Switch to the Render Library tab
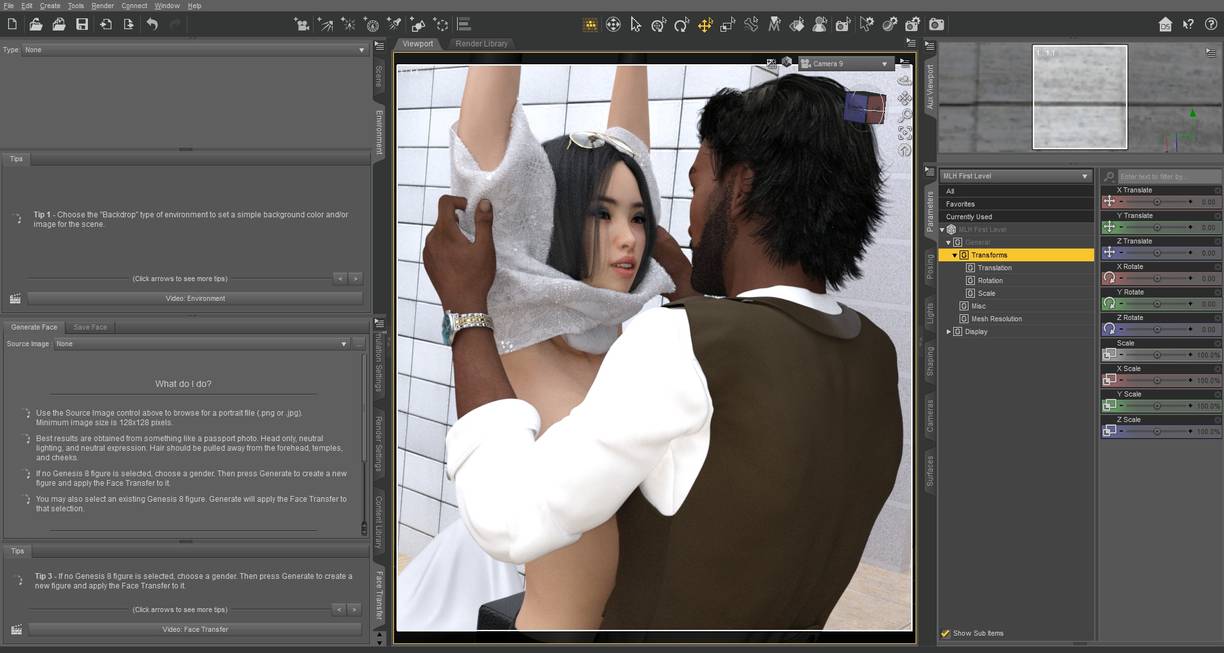This screenshot has height=653, width=1224. coord(481,44)
